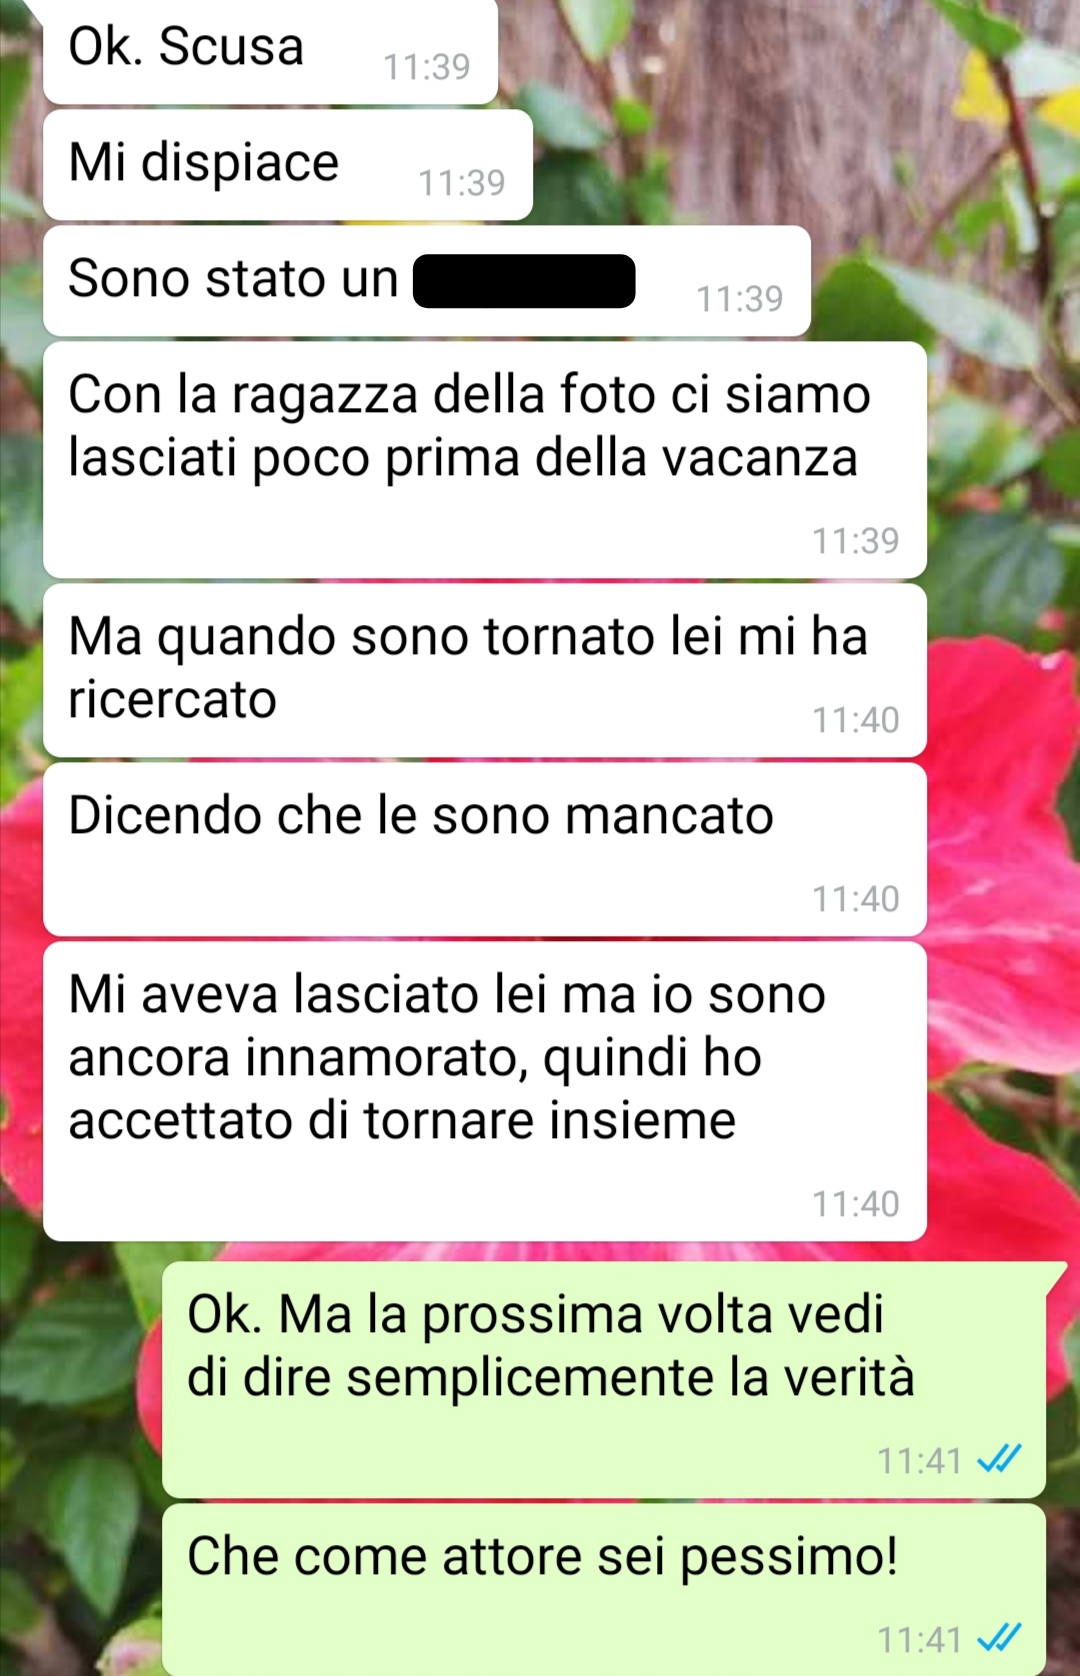
Task: Tap the 'Sono stato un' message
Action: tap(427, 281)
